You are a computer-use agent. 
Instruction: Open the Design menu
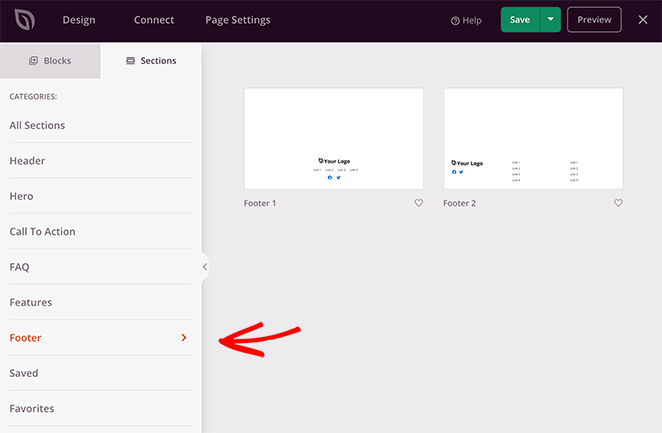pyautogui.click(x=80, y=20)
